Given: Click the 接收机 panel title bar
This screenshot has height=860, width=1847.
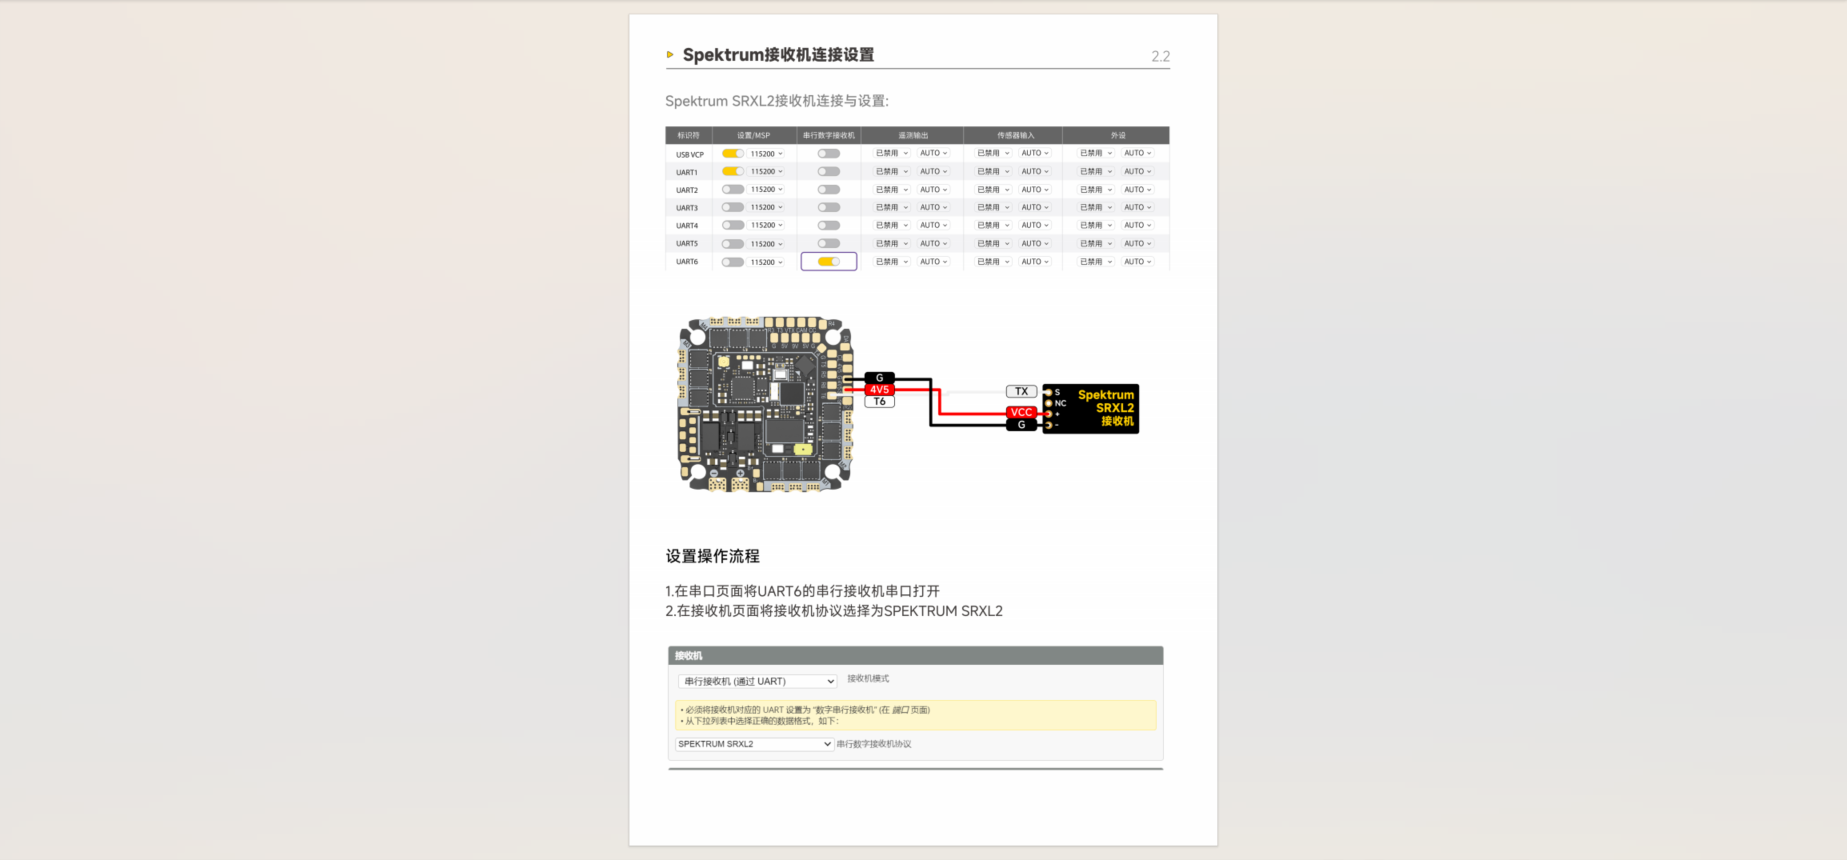Looking at the screenshot, I should point(915,656).
